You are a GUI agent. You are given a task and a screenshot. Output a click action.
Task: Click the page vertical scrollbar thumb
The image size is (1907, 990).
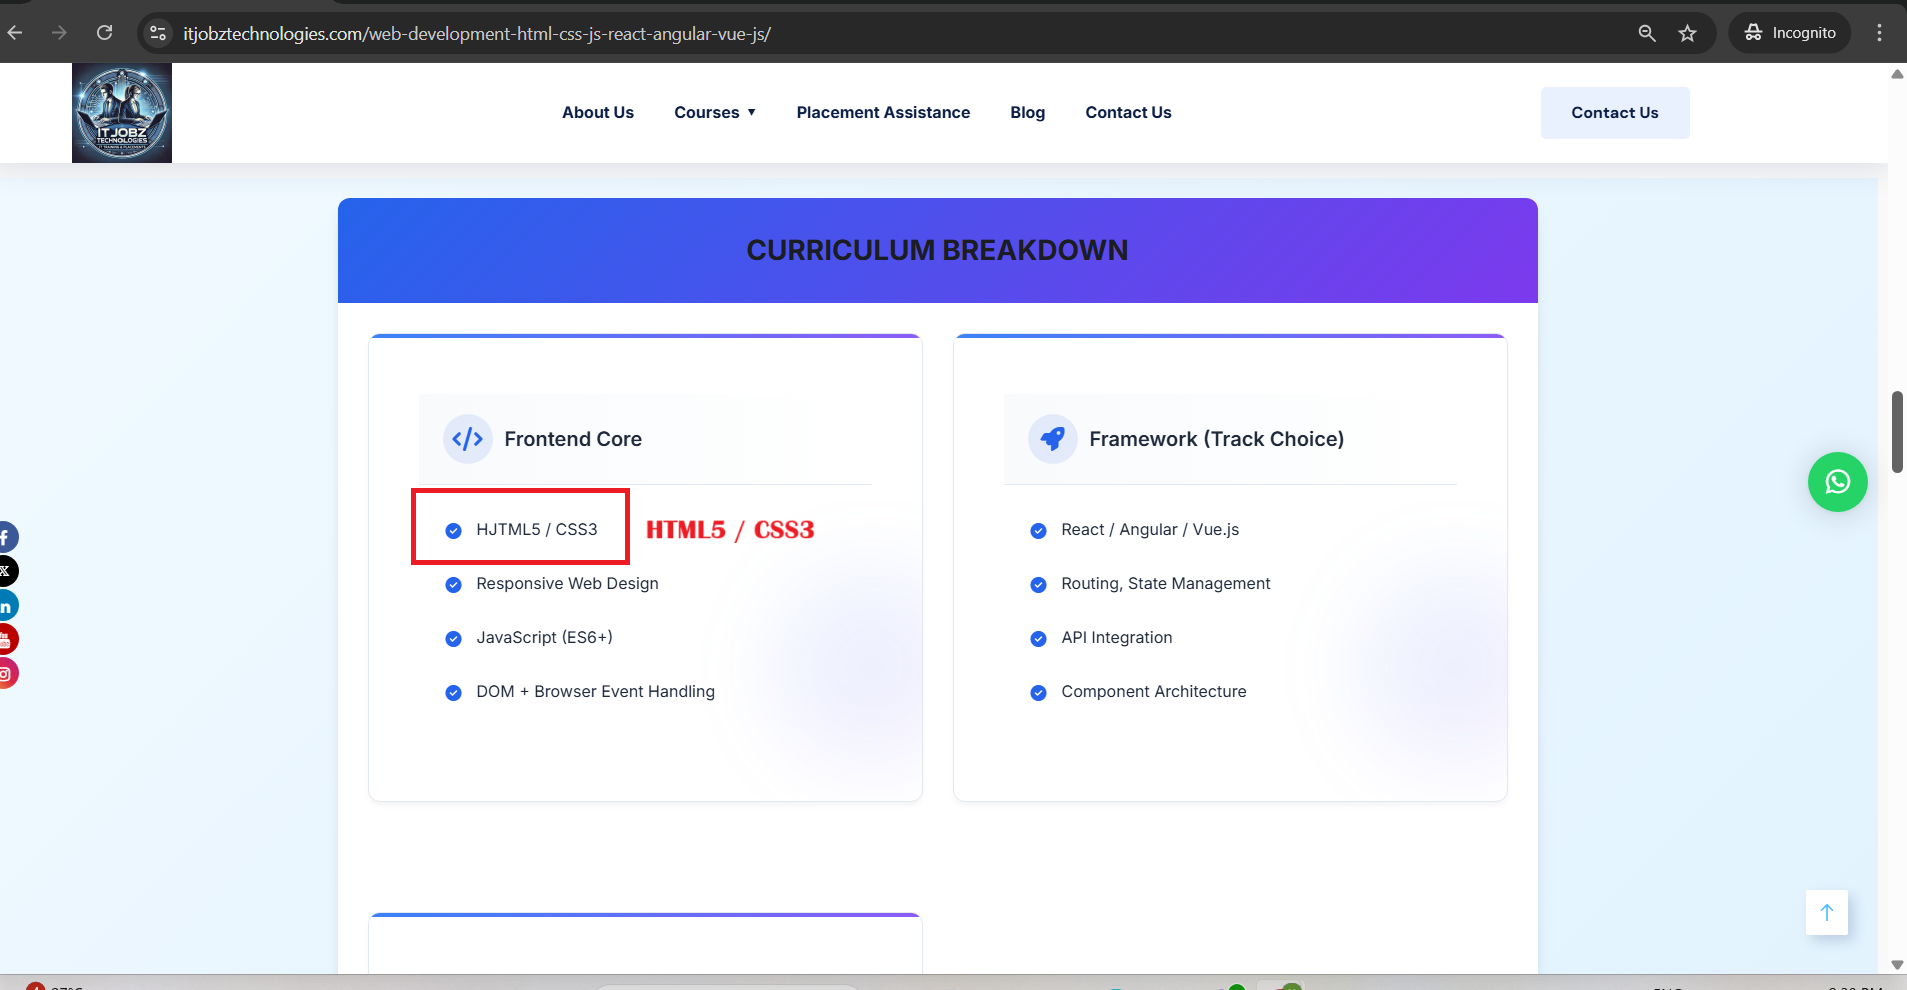tap(1897, 432)
